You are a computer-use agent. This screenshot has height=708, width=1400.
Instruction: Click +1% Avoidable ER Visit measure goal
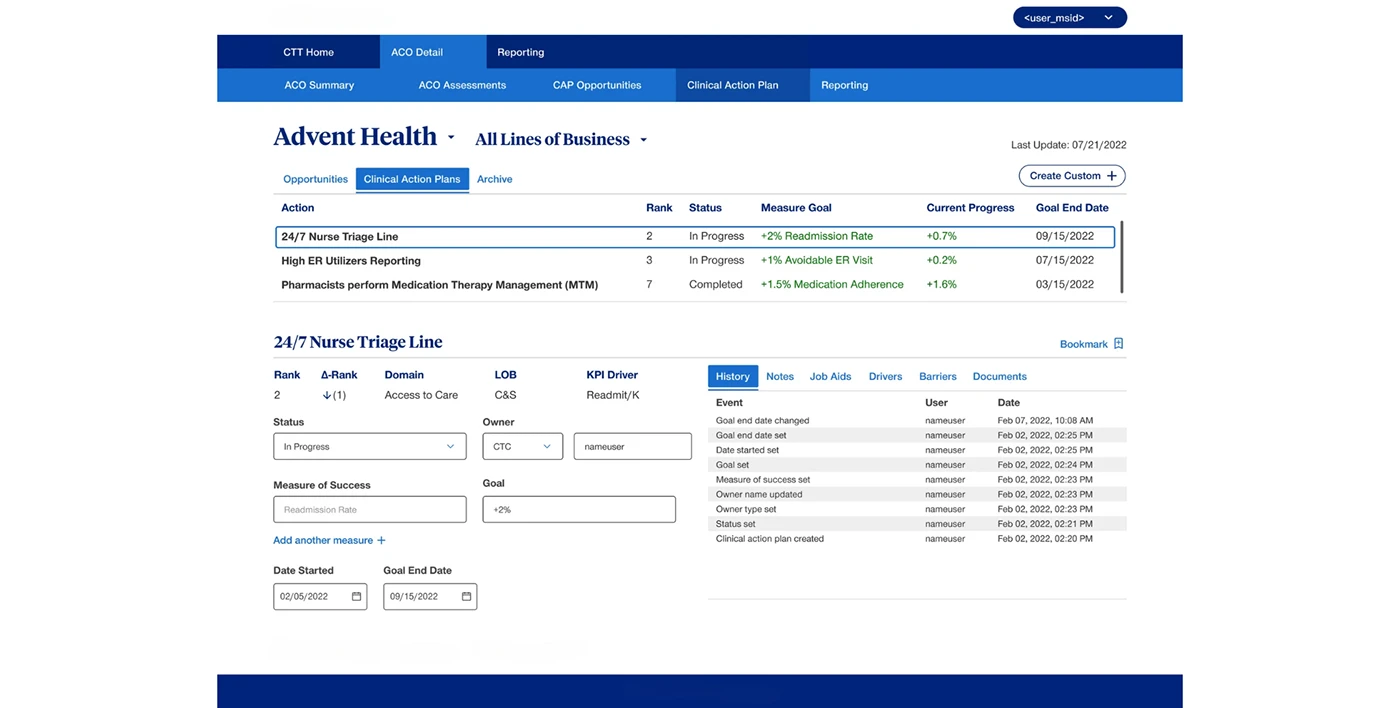817,260
